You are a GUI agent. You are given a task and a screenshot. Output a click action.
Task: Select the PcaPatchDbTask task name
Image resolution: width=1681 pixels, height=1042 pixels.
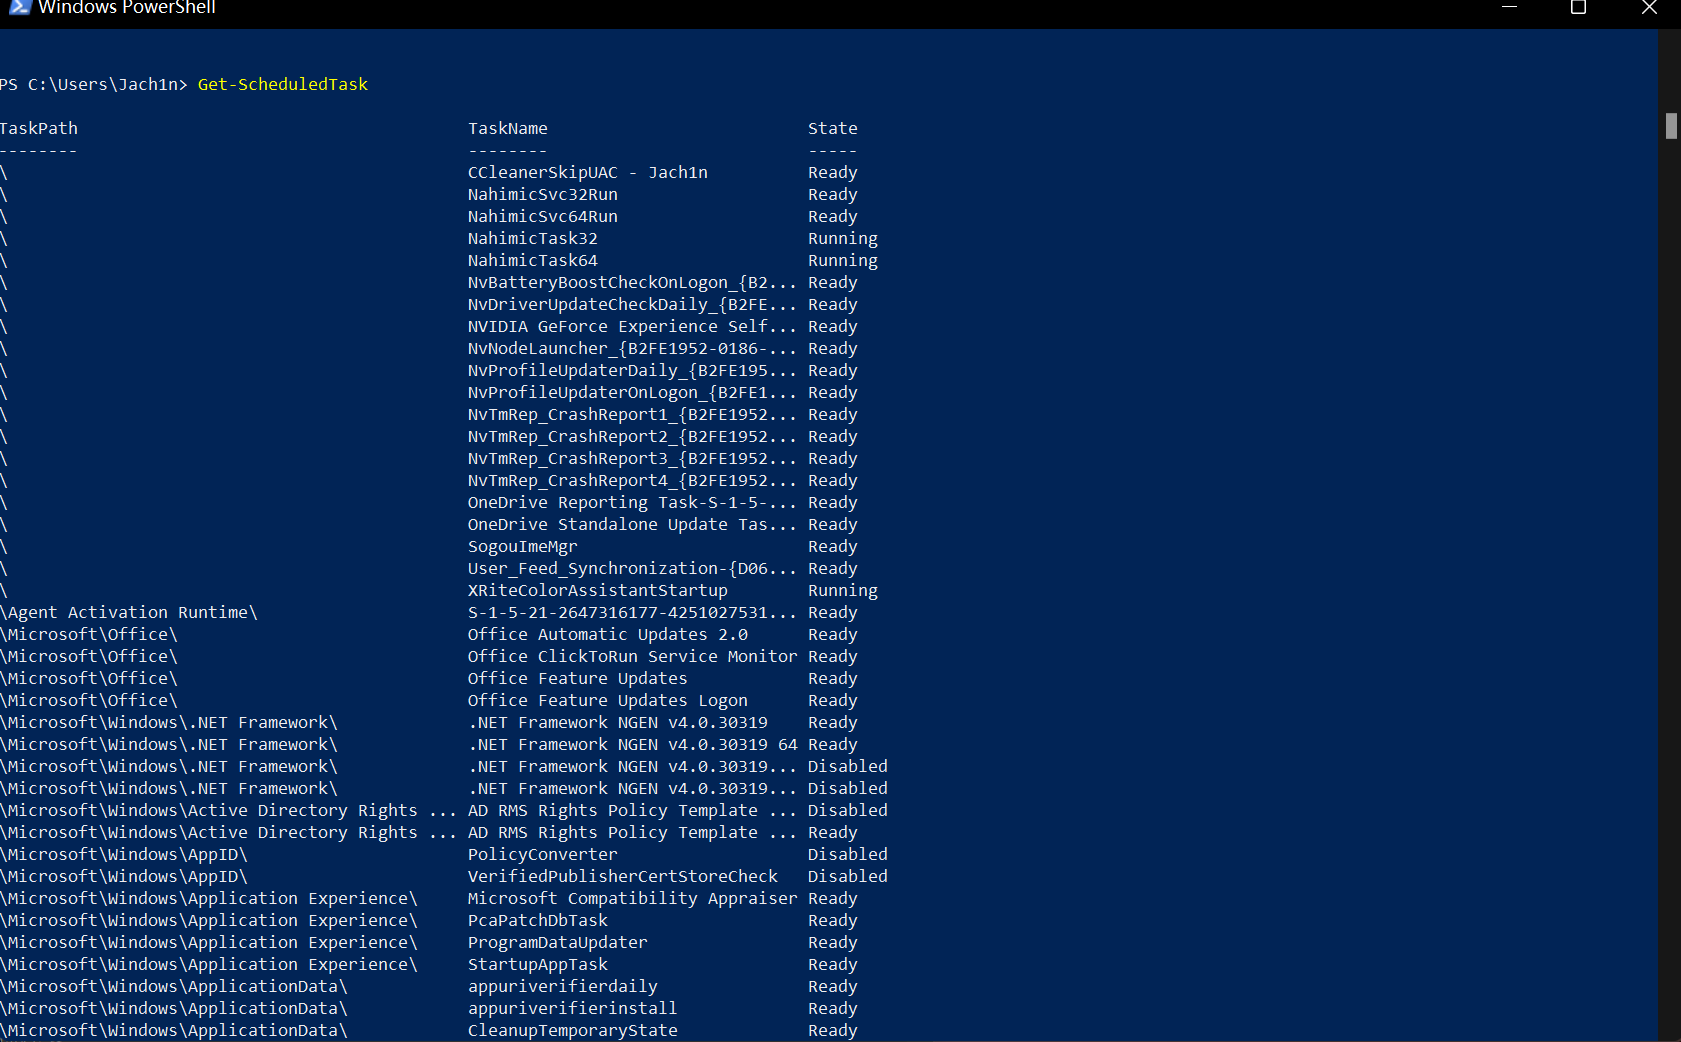pos(538,920)
